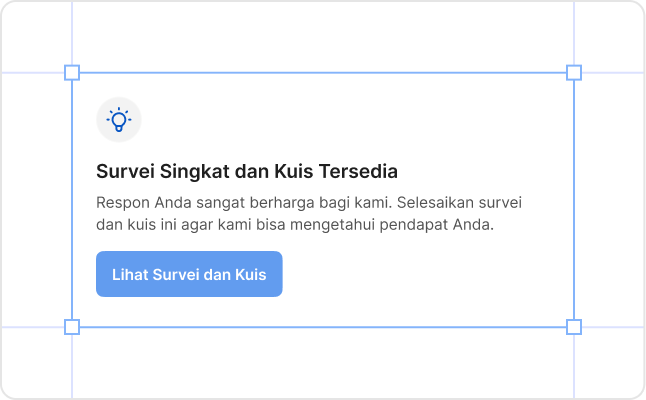Click the lightbulb icon in the card
Image resolution: width=646 pixels, height=400 pixels.
tap(119, 120)
